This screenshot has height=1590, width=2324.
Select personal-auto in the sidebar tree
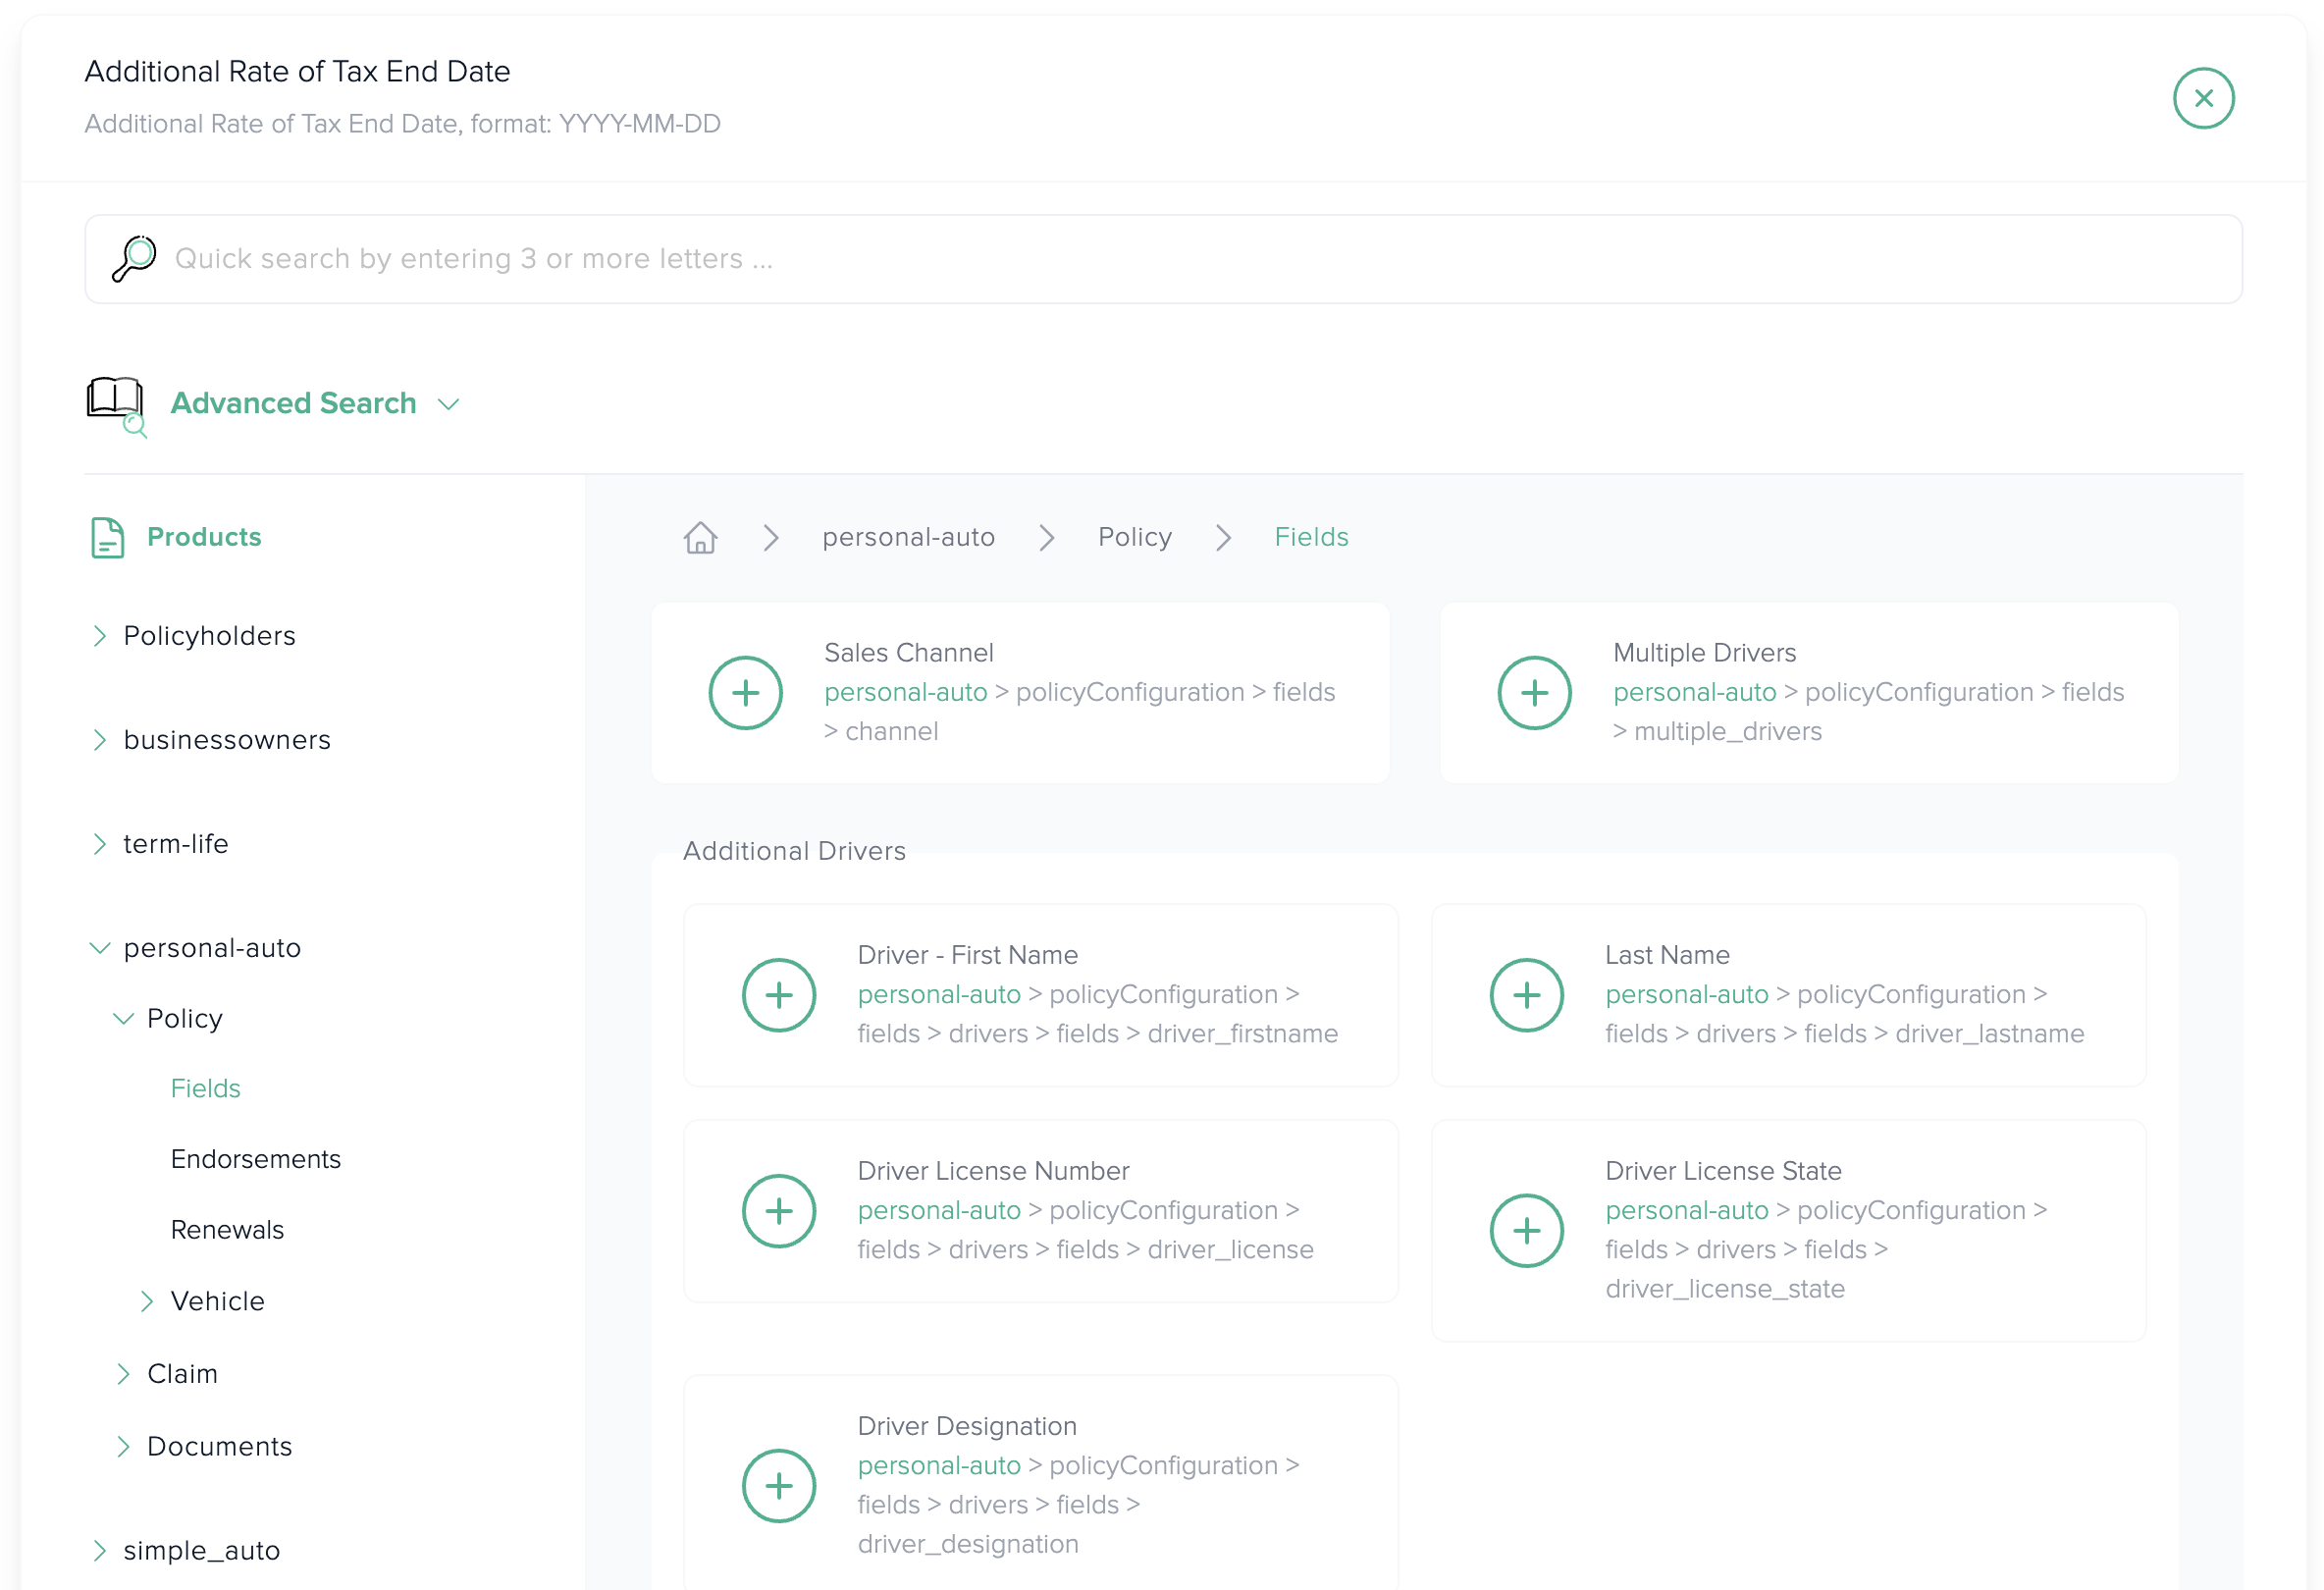tap(212, 948)
